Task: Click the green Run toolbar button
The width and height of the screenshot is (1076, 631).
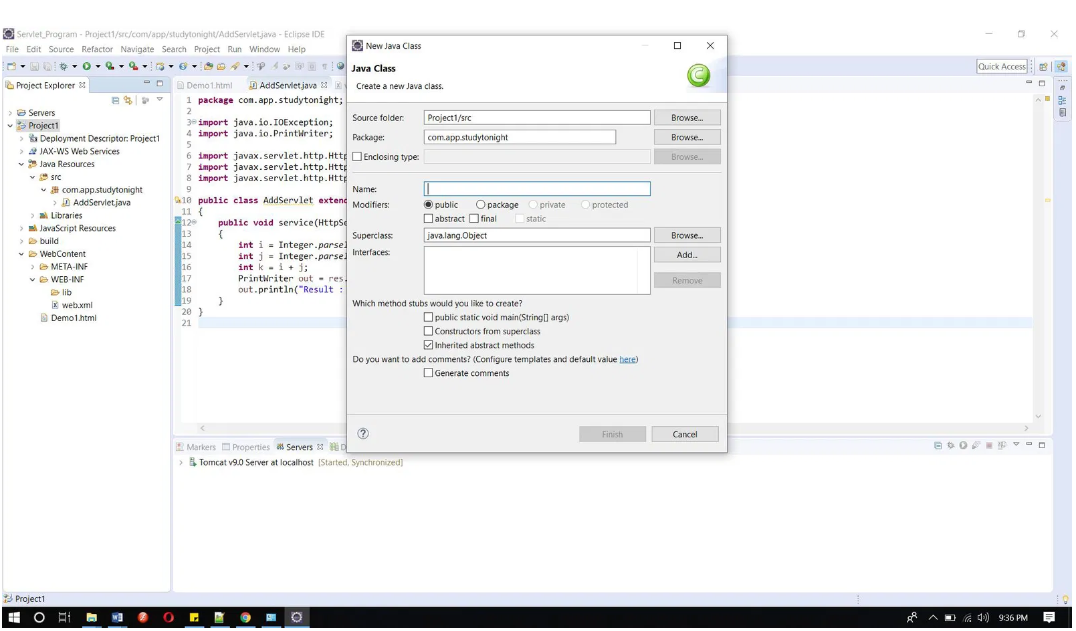Action: coord(86,67)
